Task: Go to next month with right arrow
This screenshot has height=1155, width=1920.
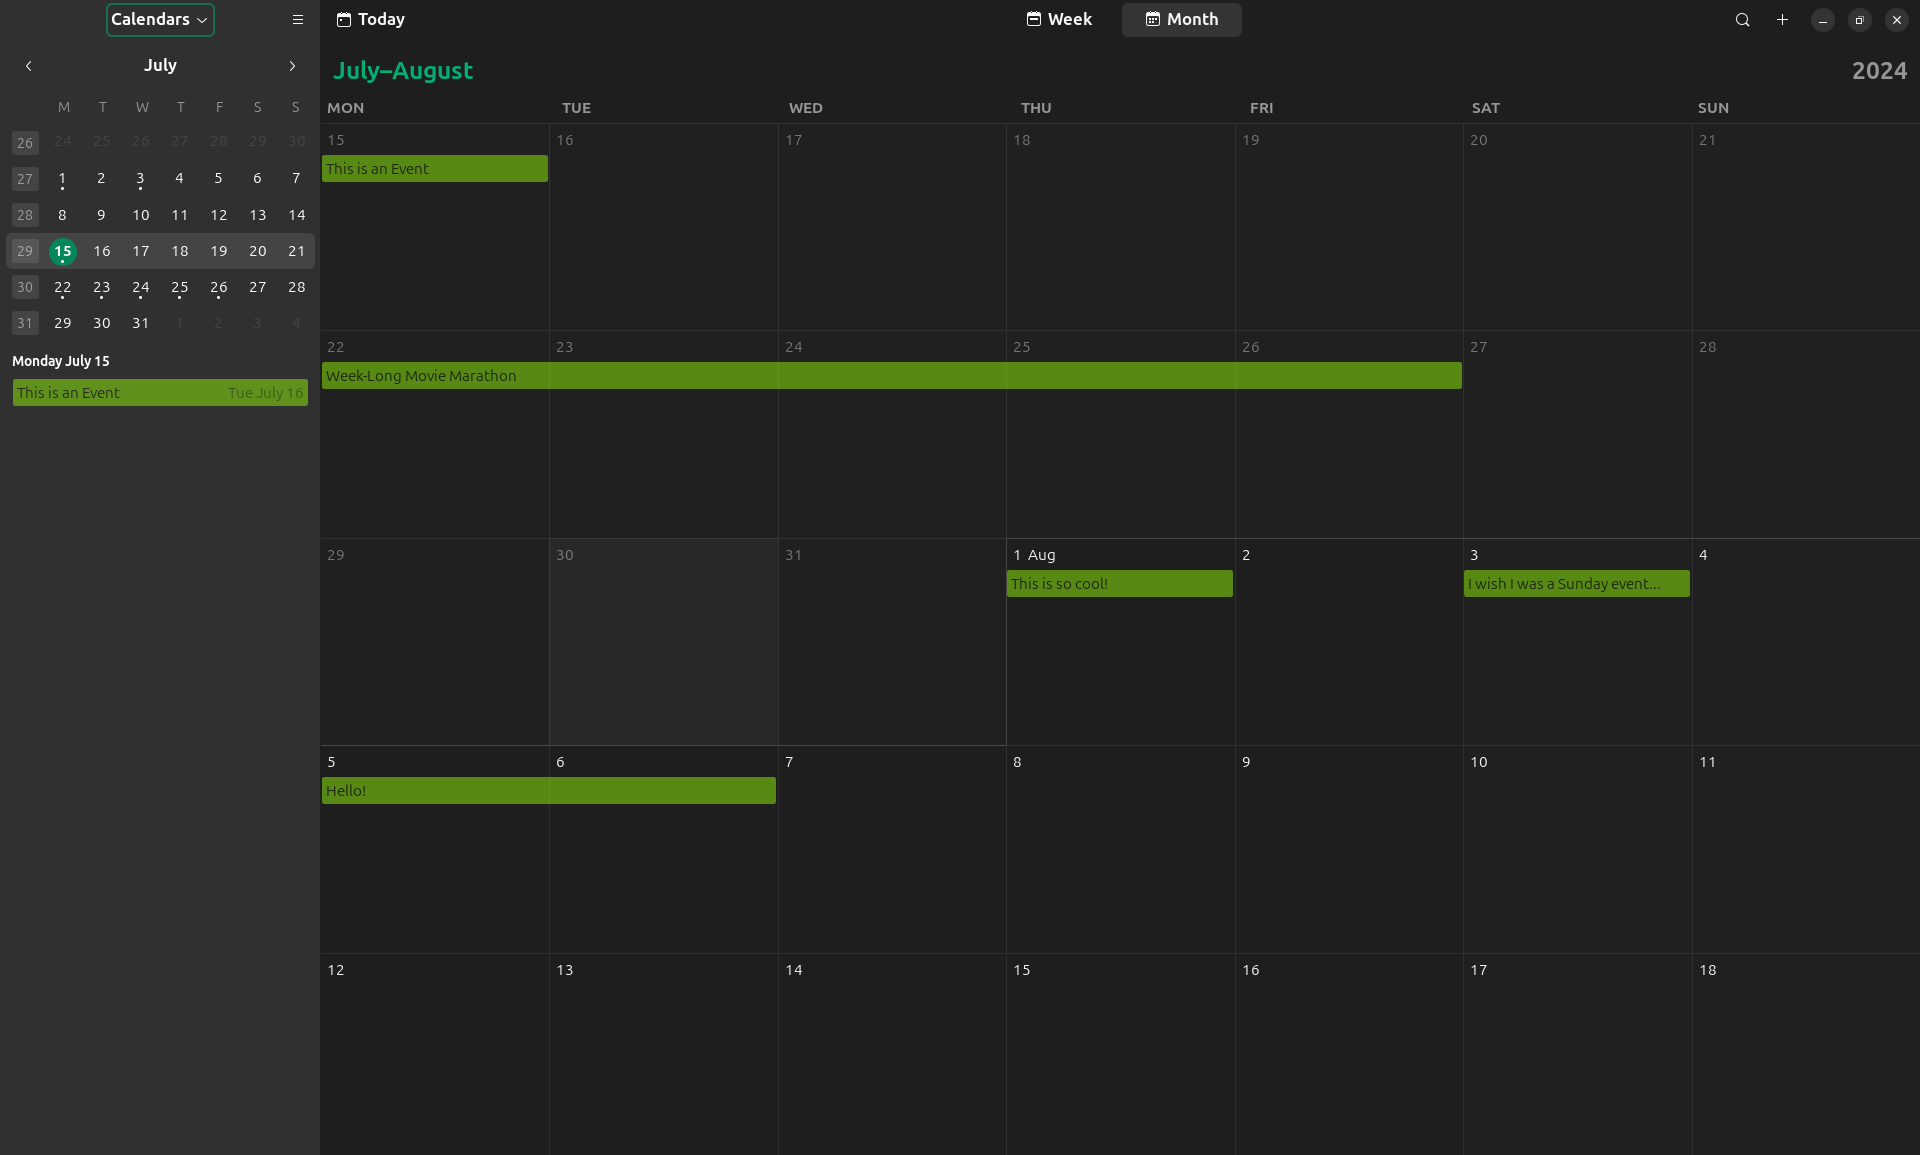Action: pos(292,66)
